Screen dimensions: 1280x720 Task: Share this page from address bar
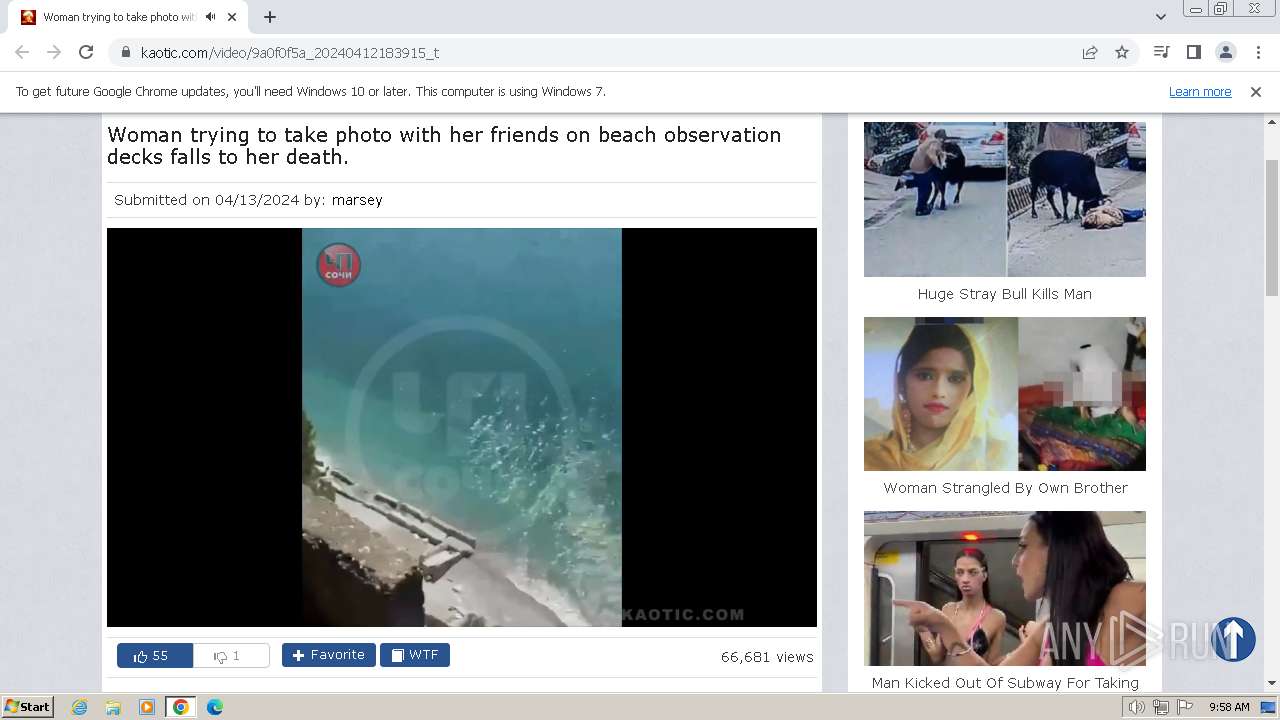tap(1090, 52)
